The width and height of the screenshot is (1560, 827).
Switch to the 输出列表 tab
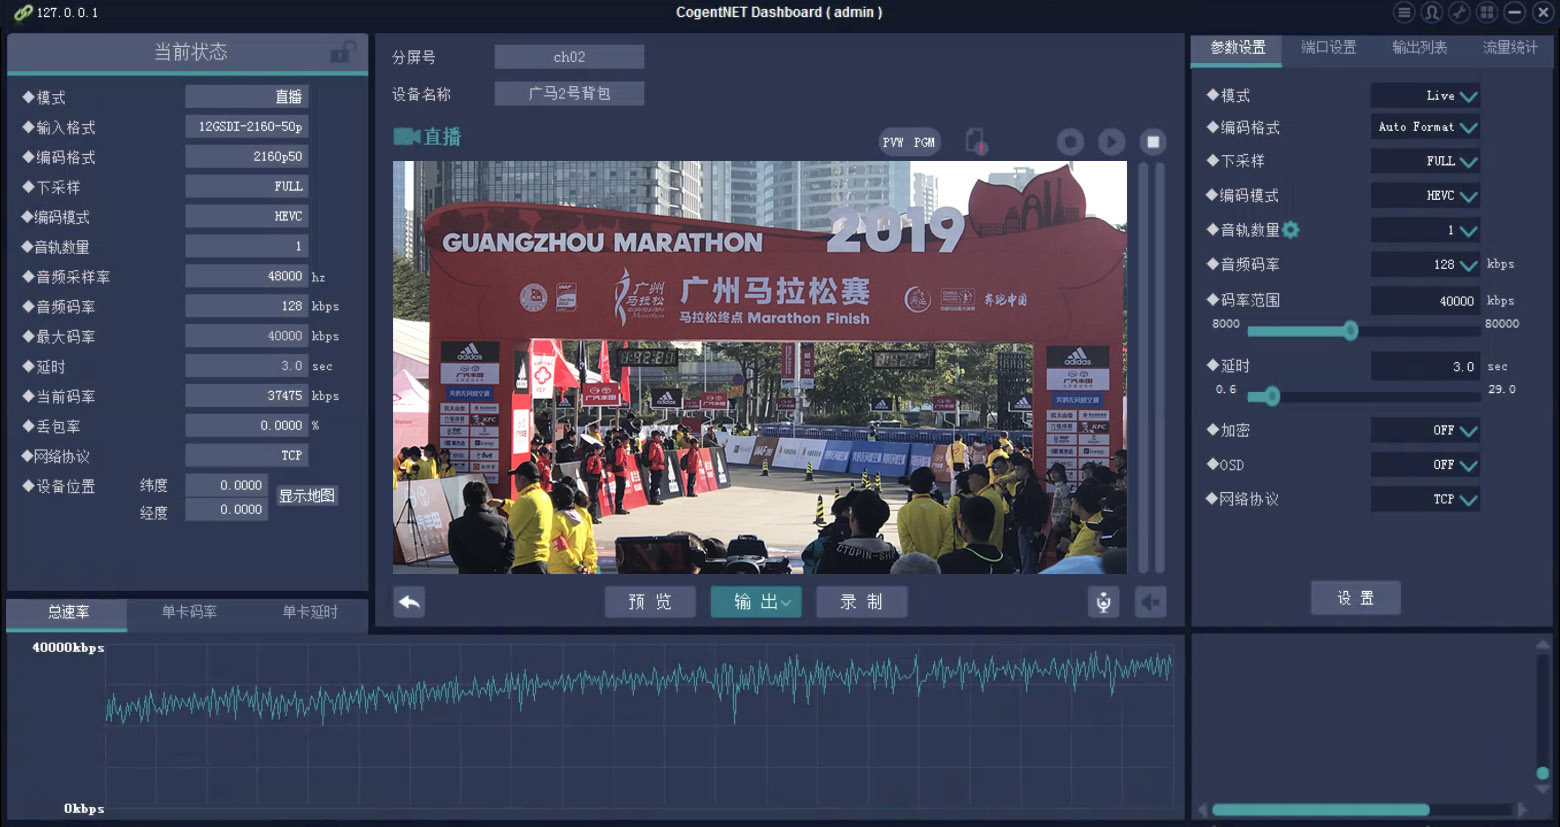click(x=1419, y=48)
